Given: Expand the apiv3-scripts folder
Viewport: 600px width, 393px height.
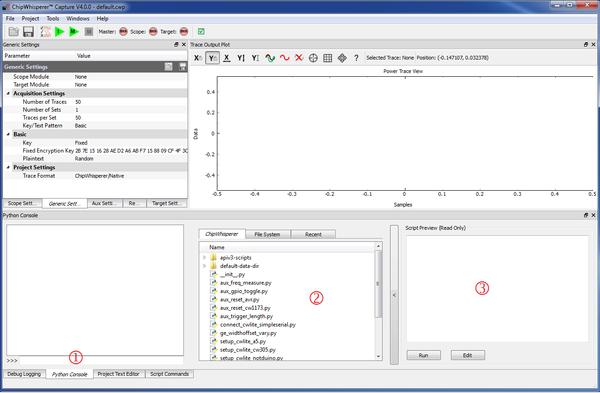Looking at the screenshot, I should [204, 258].
